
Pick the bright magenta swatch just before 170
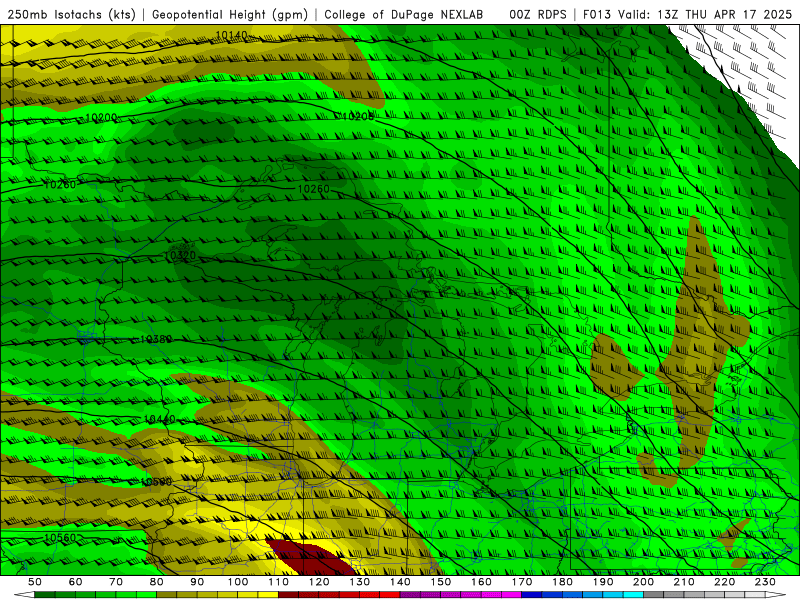tap(512, 595)
